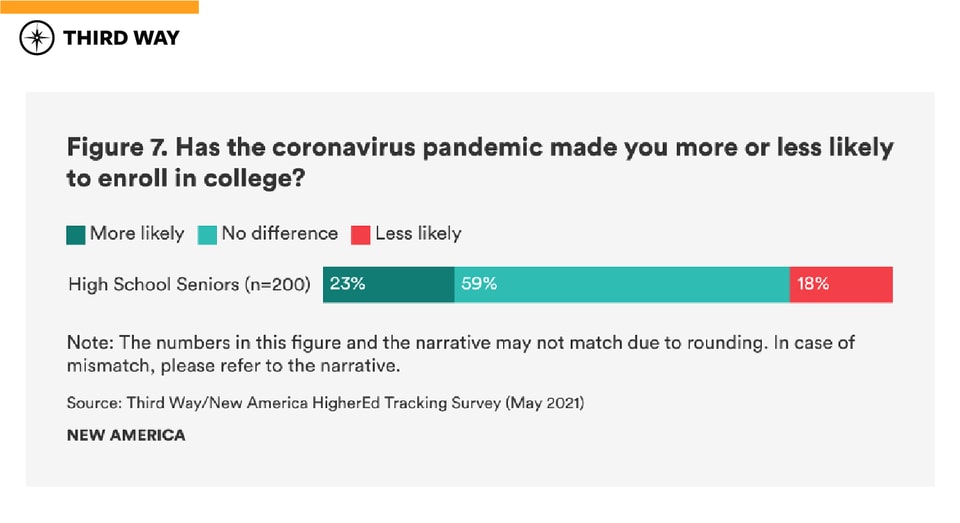
Task: Click the 59% value label
Action: [x=479, y=284]
